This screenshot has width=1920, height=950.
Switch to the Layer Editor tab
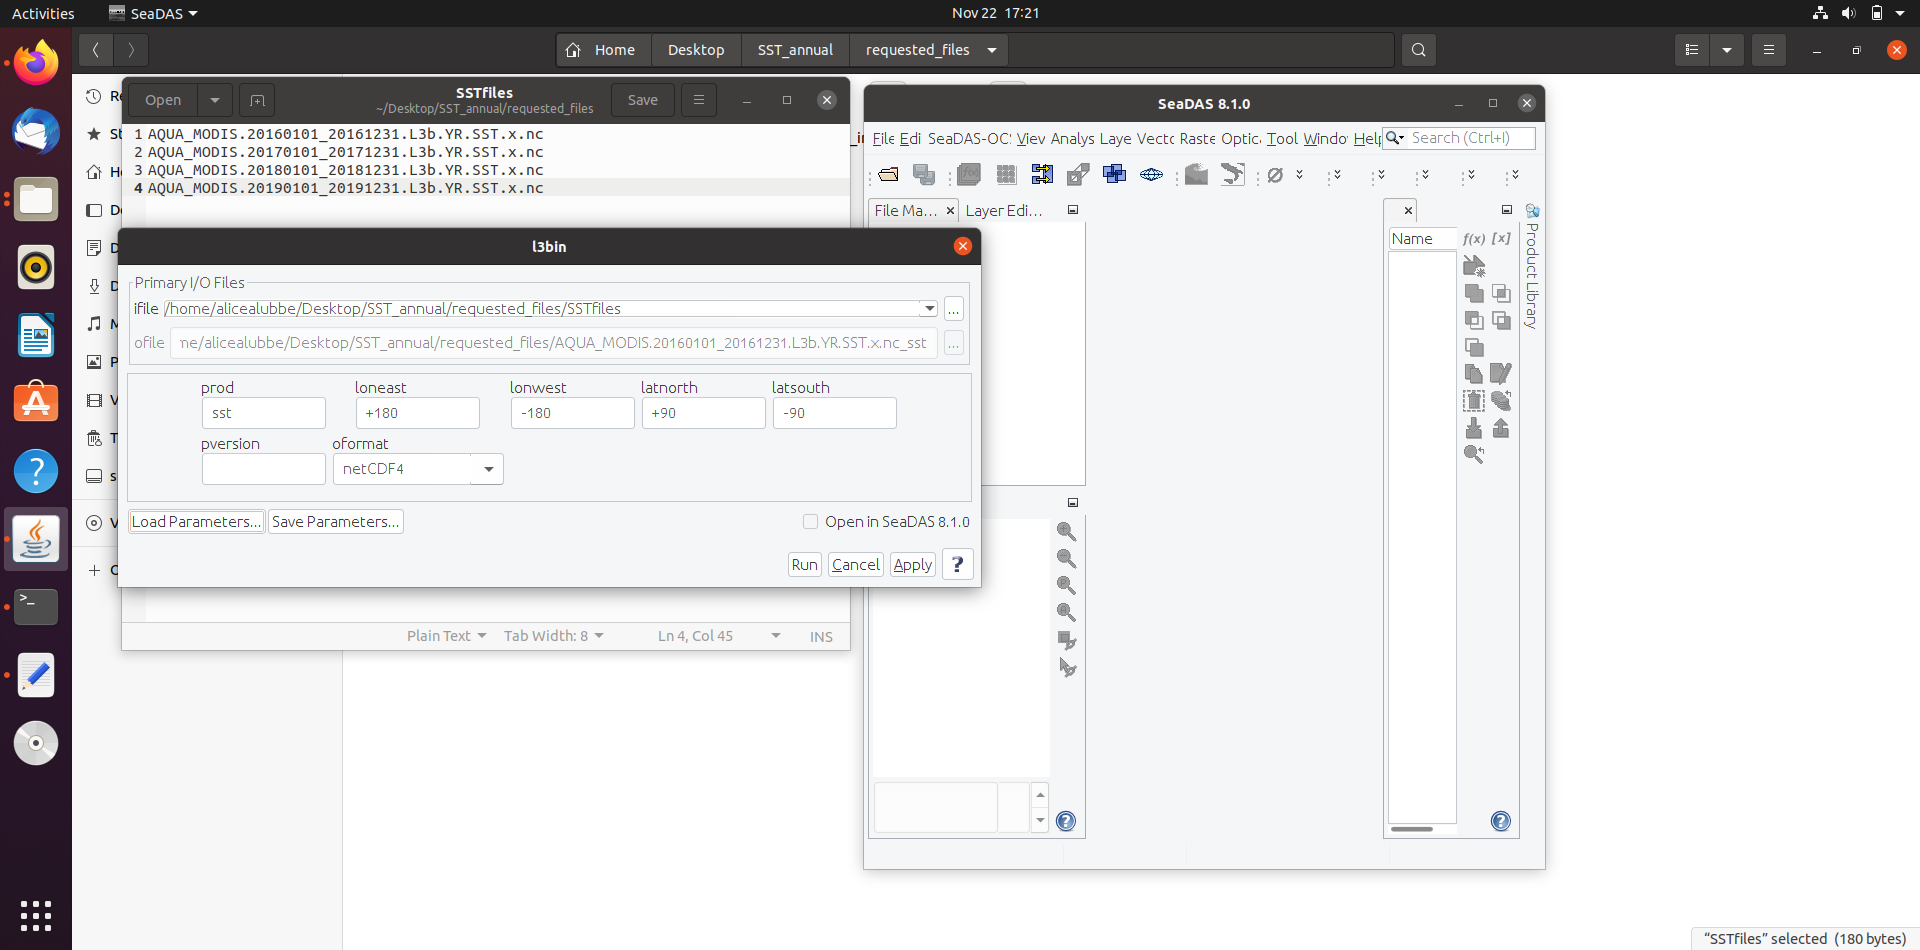click(1003, 210)
